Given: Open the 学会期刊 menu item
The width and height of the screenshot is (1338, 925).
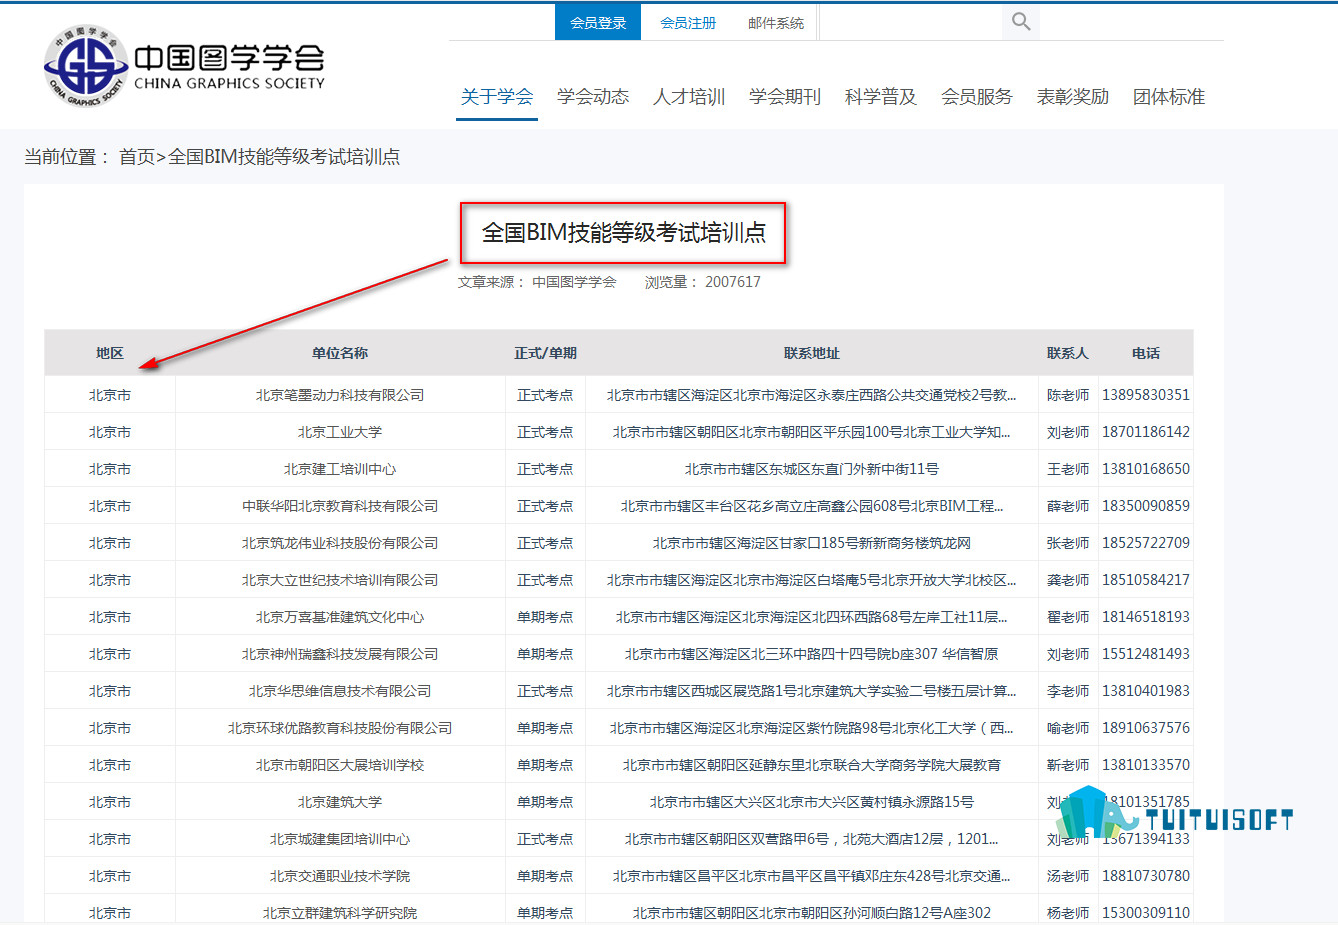Looking at the screenshot, I should [785, 97].
